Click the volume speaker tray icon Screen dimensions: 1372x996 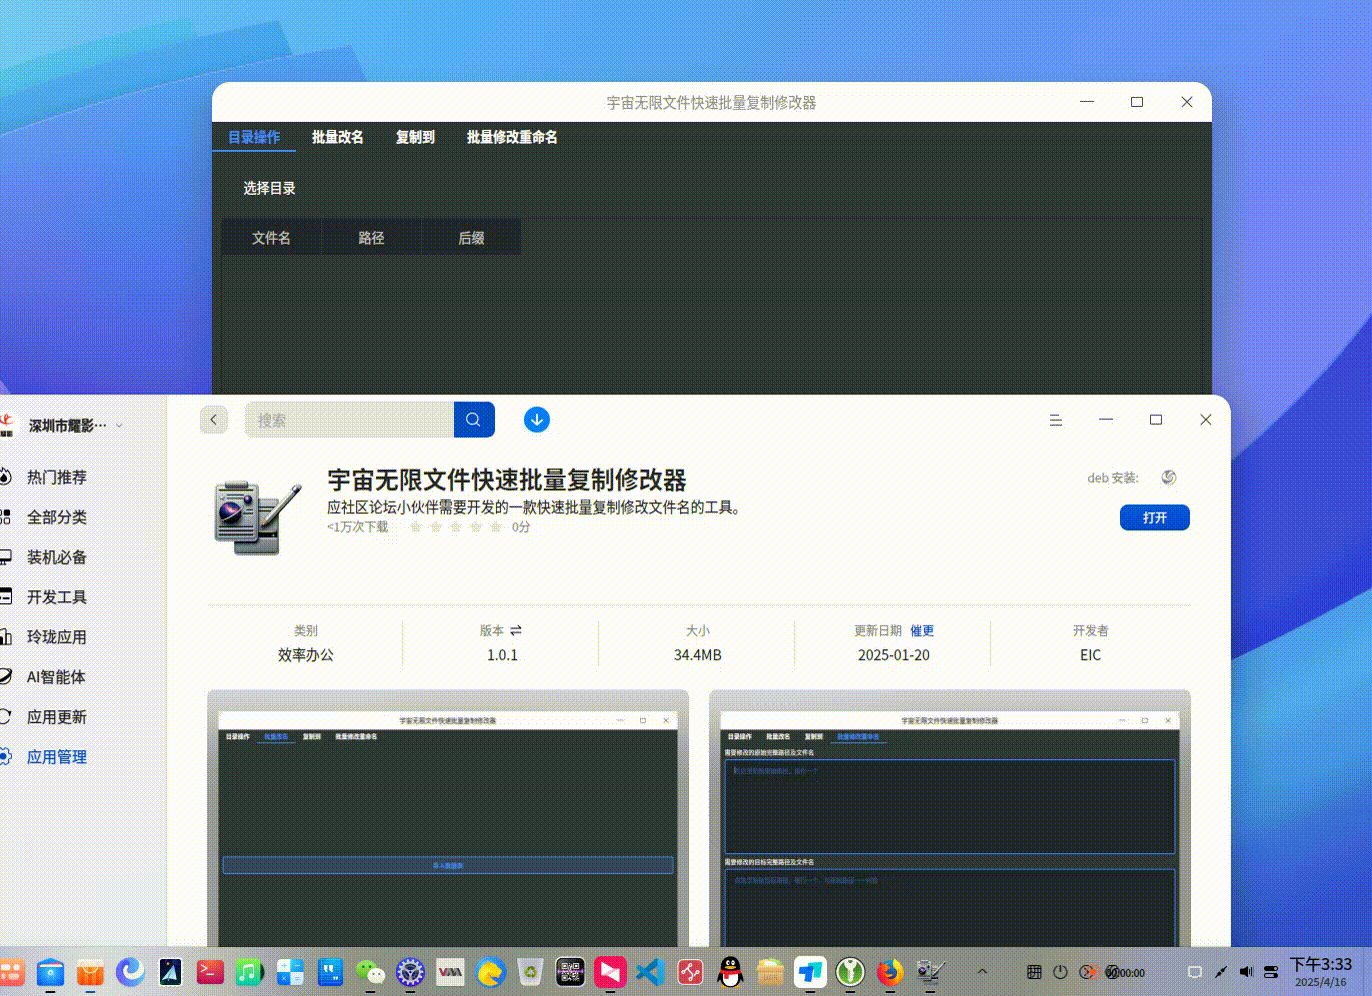click(1246, 972)
